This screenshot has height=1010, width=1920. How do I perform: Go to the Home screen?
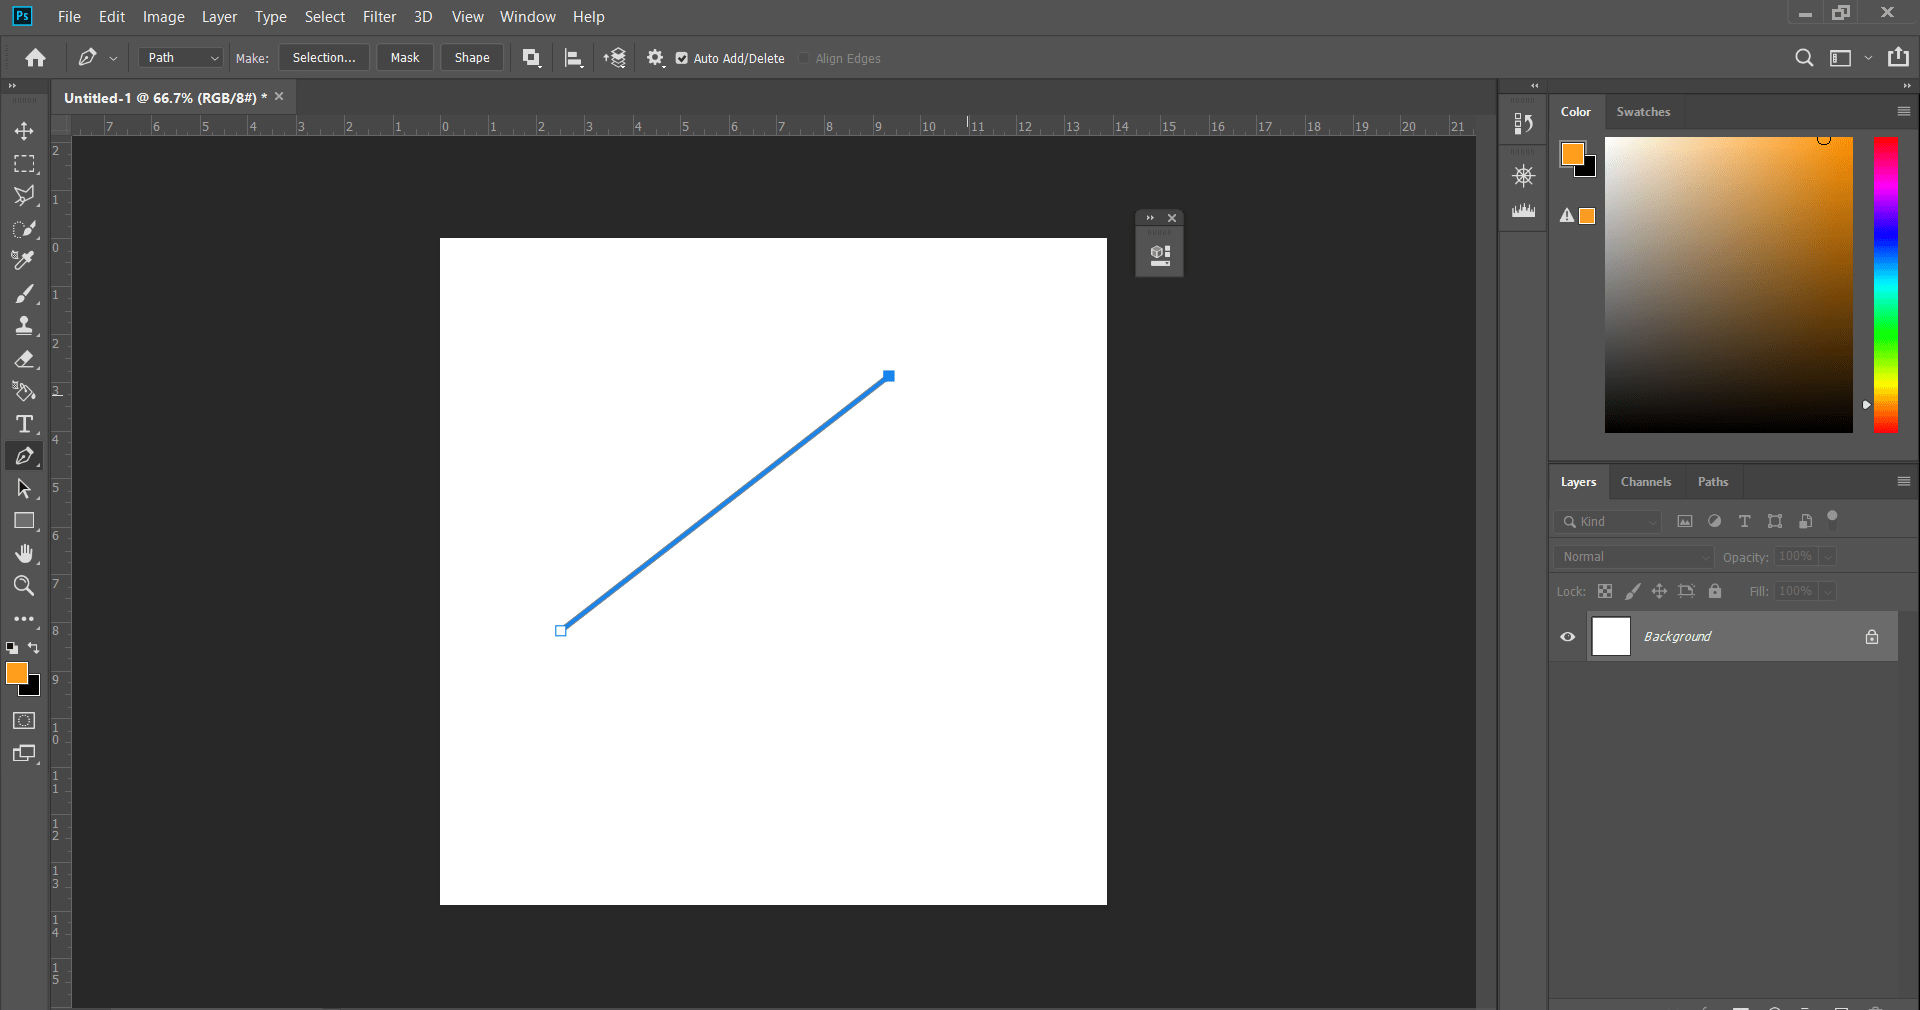pyautogui.click(x=36, y=58)
